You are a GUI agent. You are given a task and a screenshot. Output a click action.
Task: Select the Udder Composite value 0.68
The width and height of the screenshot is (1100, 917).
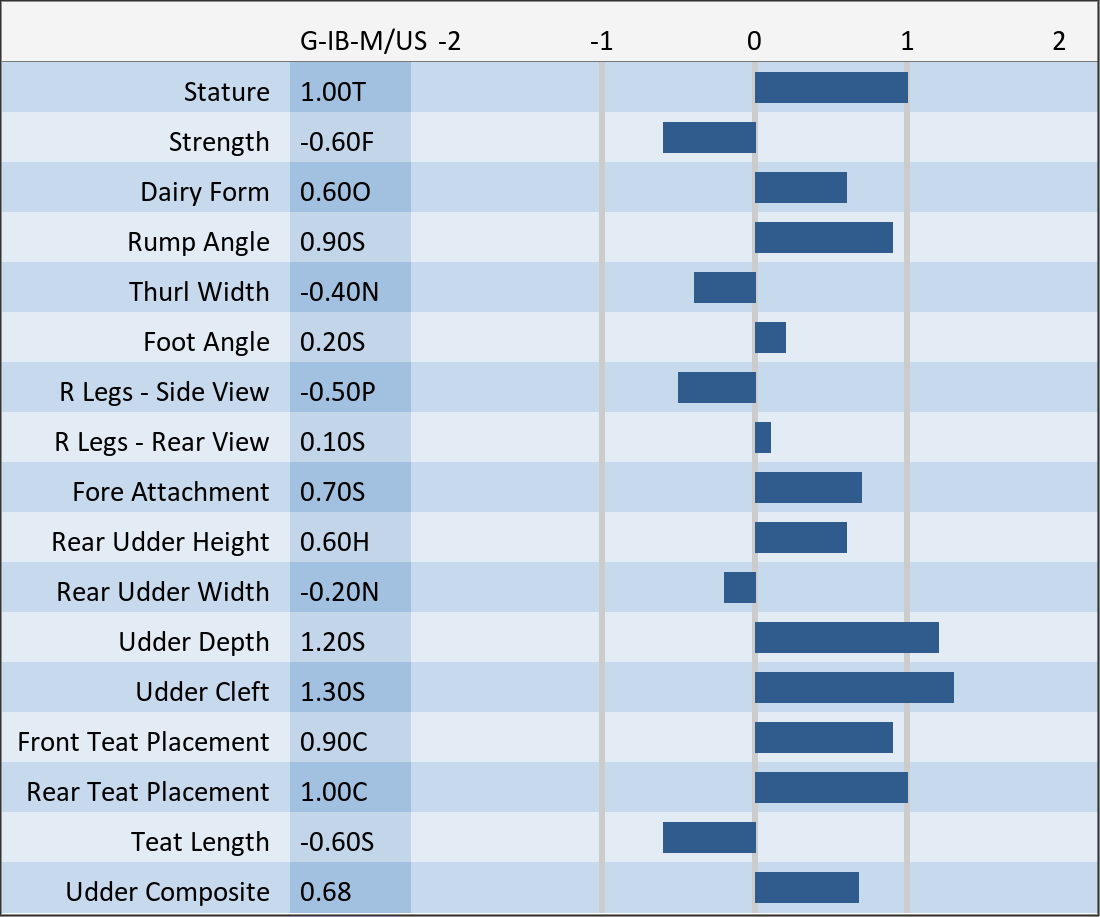point(326,892)
